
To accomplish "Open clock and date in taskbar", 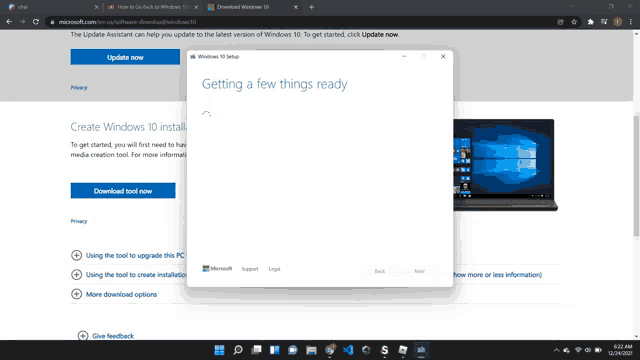I will click(620, 350).
